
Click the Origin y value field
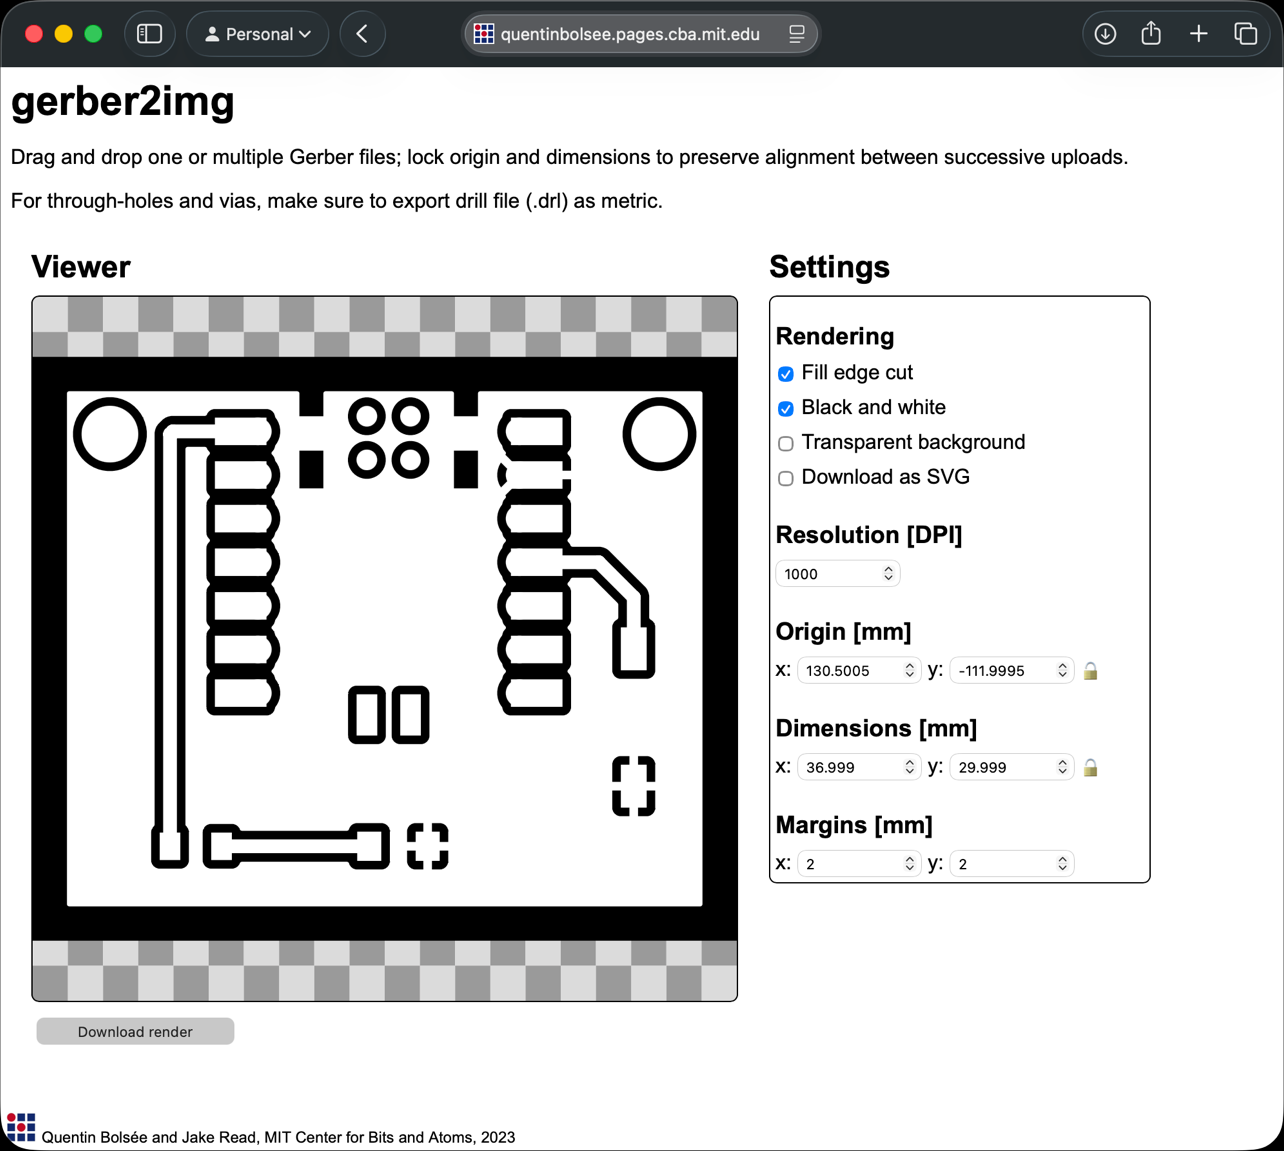click(1011, 670)
